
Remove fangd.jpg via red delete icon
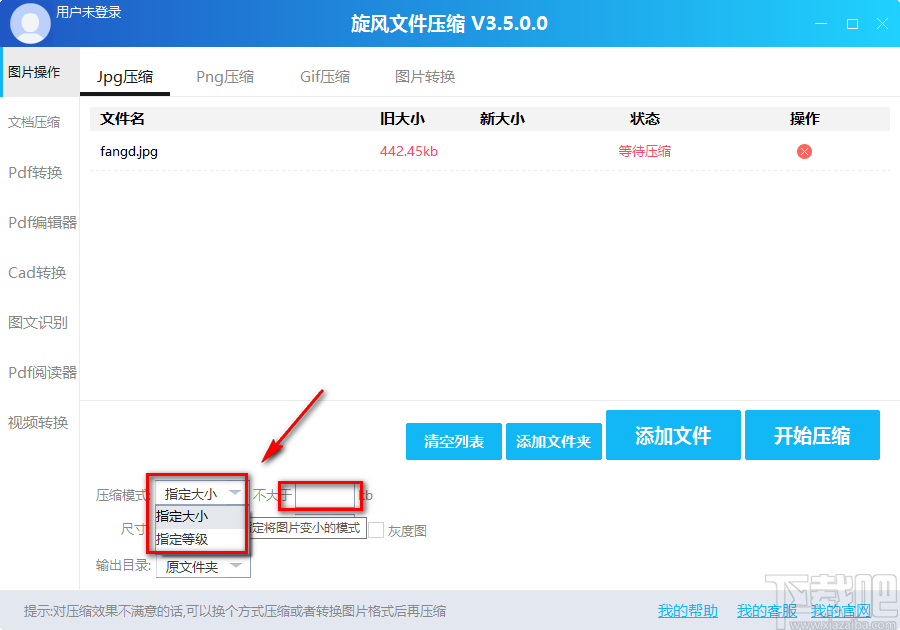(803, 151)
